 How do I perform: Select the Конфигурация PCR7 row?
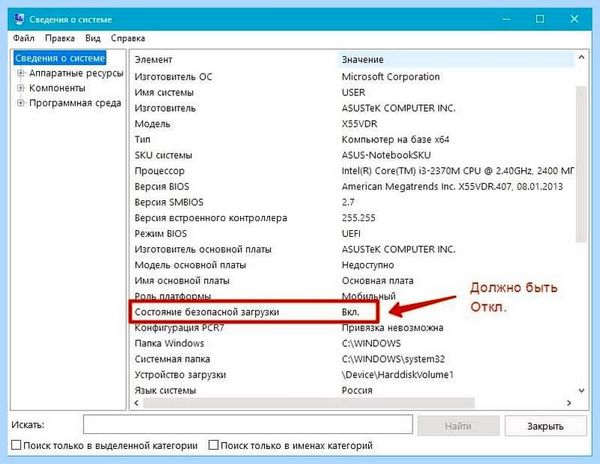point(354,328)
